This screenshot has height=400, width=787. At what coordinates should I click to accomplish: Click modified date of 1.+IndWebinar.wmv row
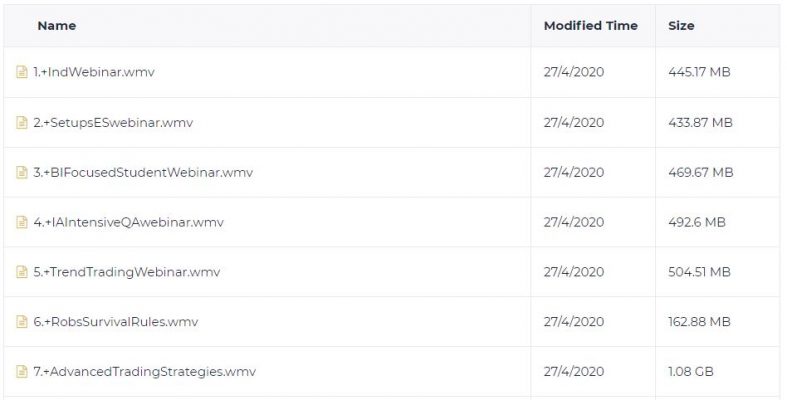(x=574, y=72)
